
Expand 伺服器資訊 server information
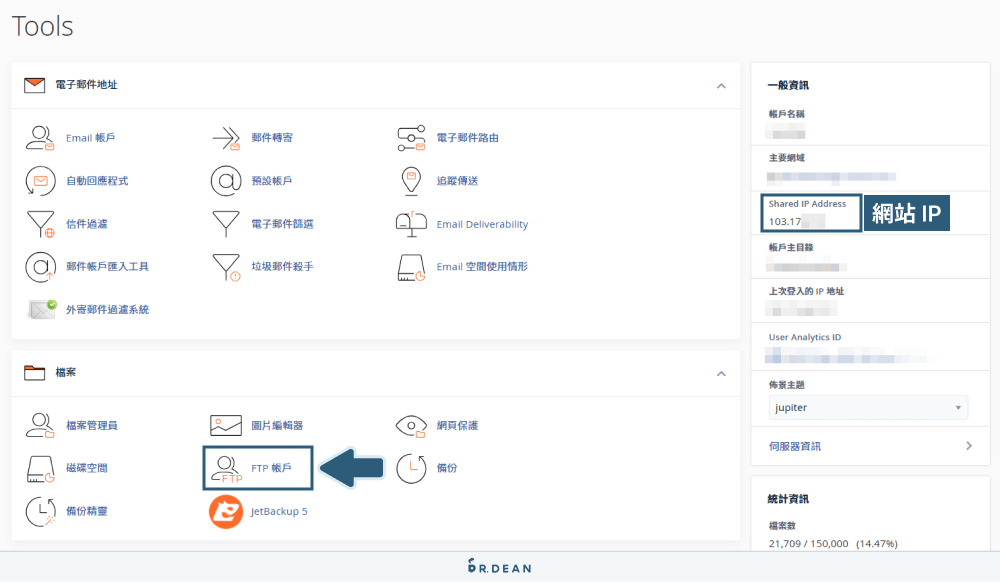click(x=869, y=446)
